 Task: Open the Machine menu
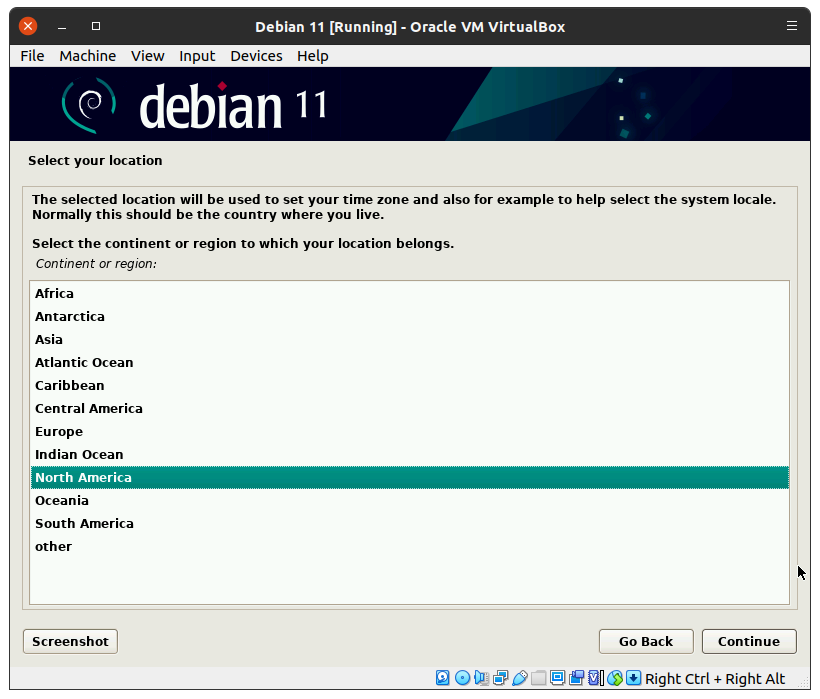point(87,56)
